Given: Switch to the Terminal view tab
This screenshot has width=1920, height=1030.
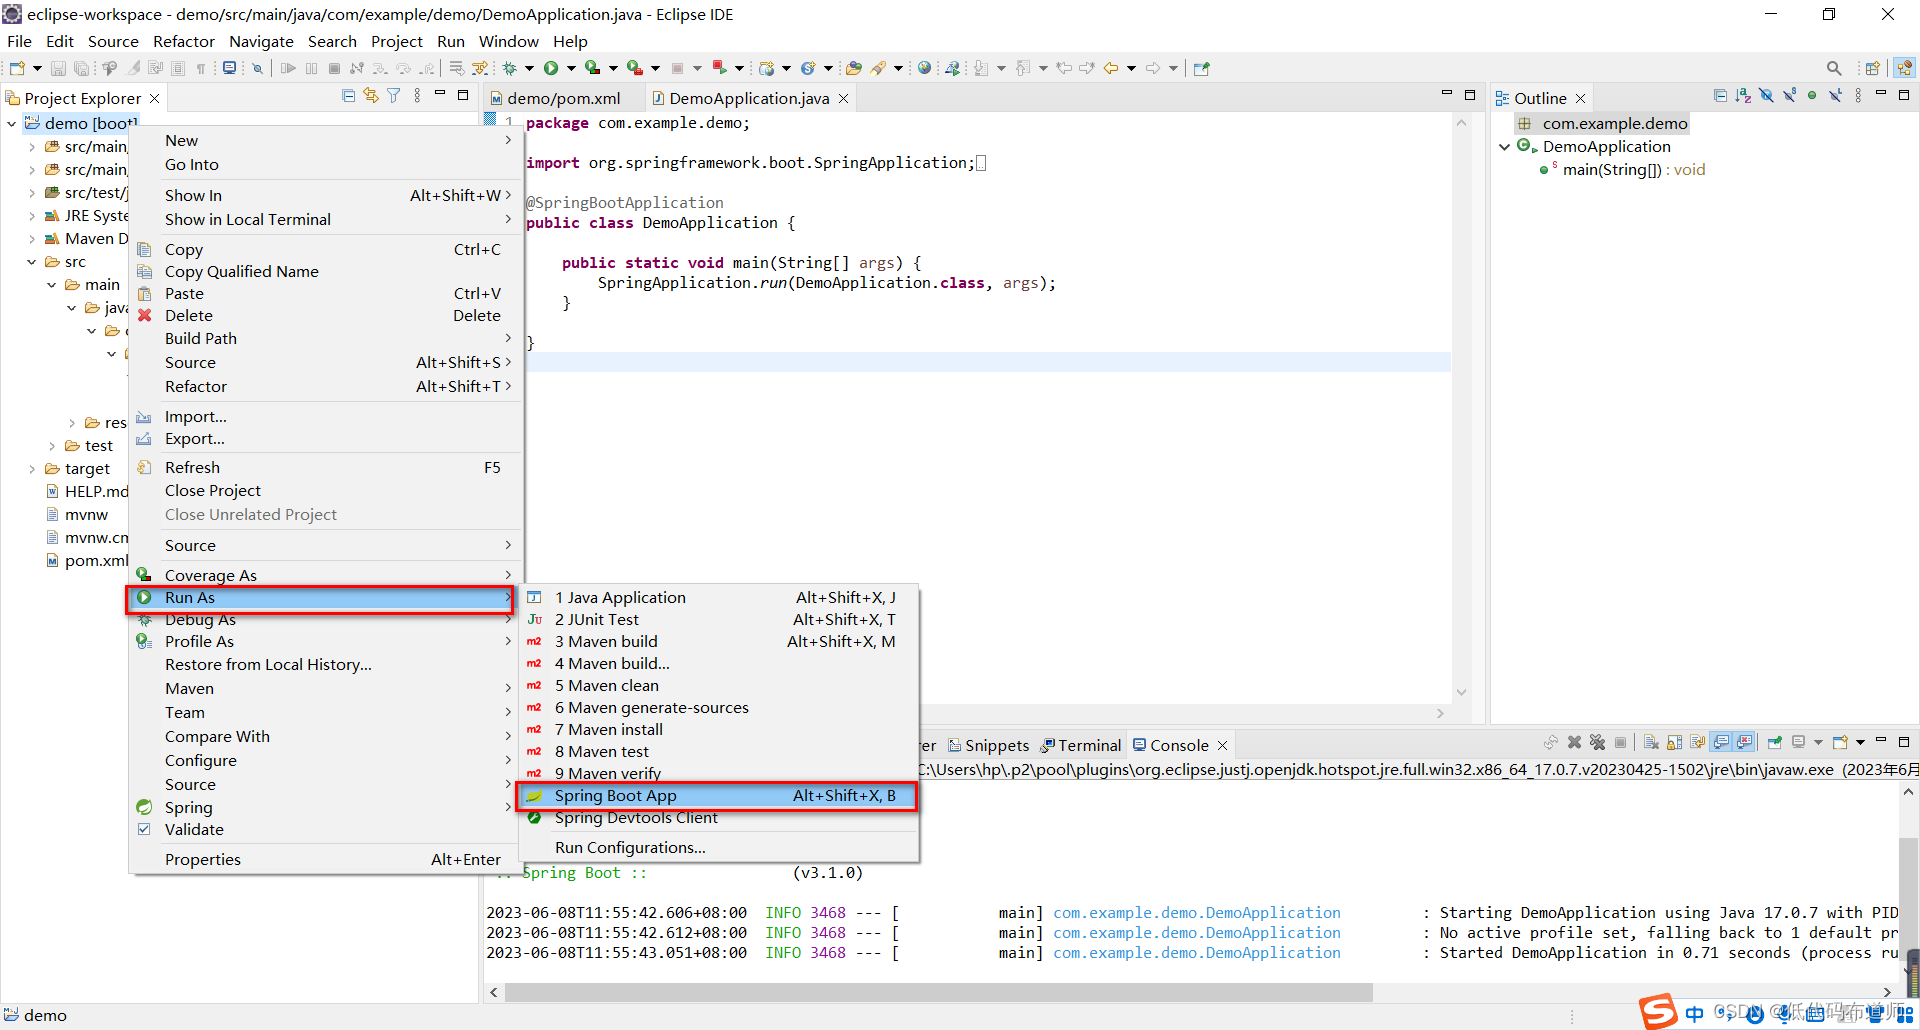Looking at the screenshot, I should coord(1081,745).
